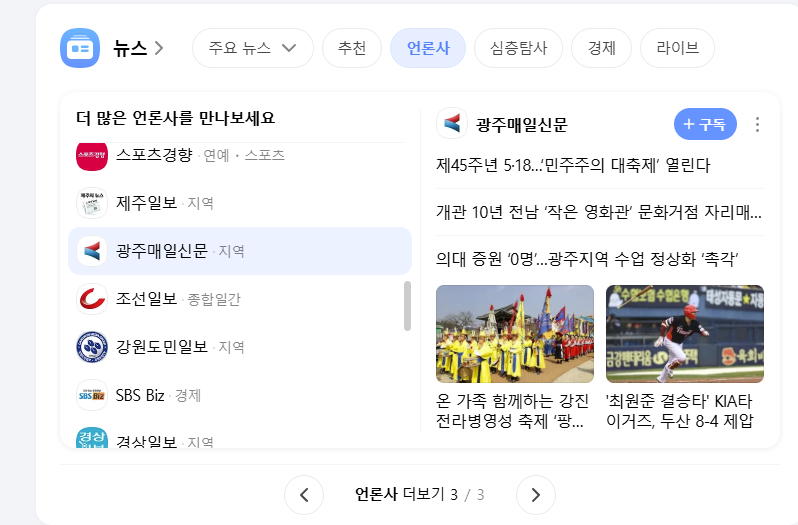
Task: Click the 제주일보 logo icon
Action: pos(92,203)
